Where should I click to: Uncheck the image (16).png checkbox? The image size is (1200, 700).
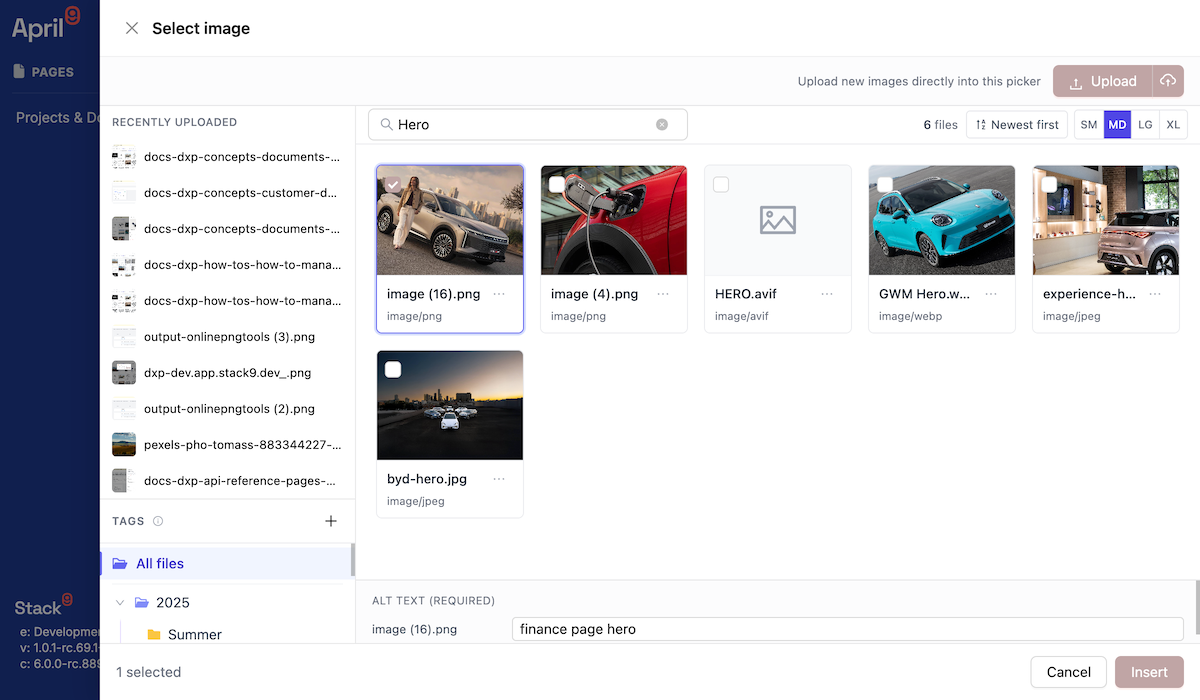tap(393, 185)
